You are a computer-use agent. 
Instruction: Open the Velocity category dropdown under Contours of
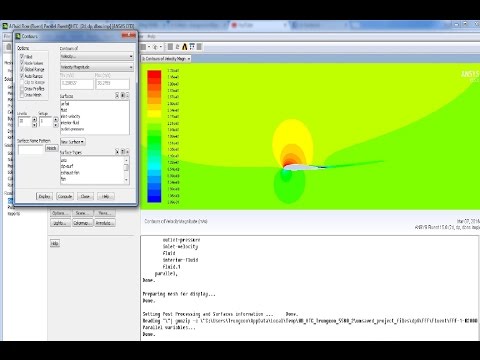(97, 56)
